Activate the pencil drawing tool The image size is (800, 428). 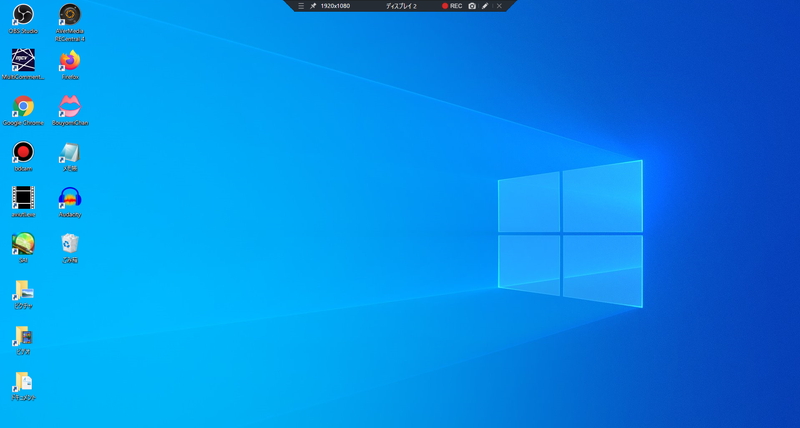point(485,6)
